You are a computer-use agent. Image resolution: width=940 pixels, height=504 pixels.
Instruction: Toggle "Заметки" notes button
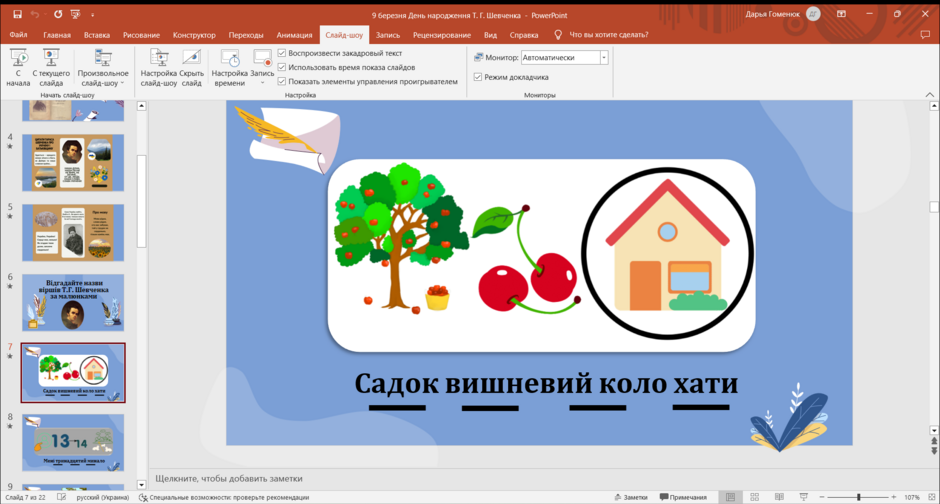click(x=631, y=497)
